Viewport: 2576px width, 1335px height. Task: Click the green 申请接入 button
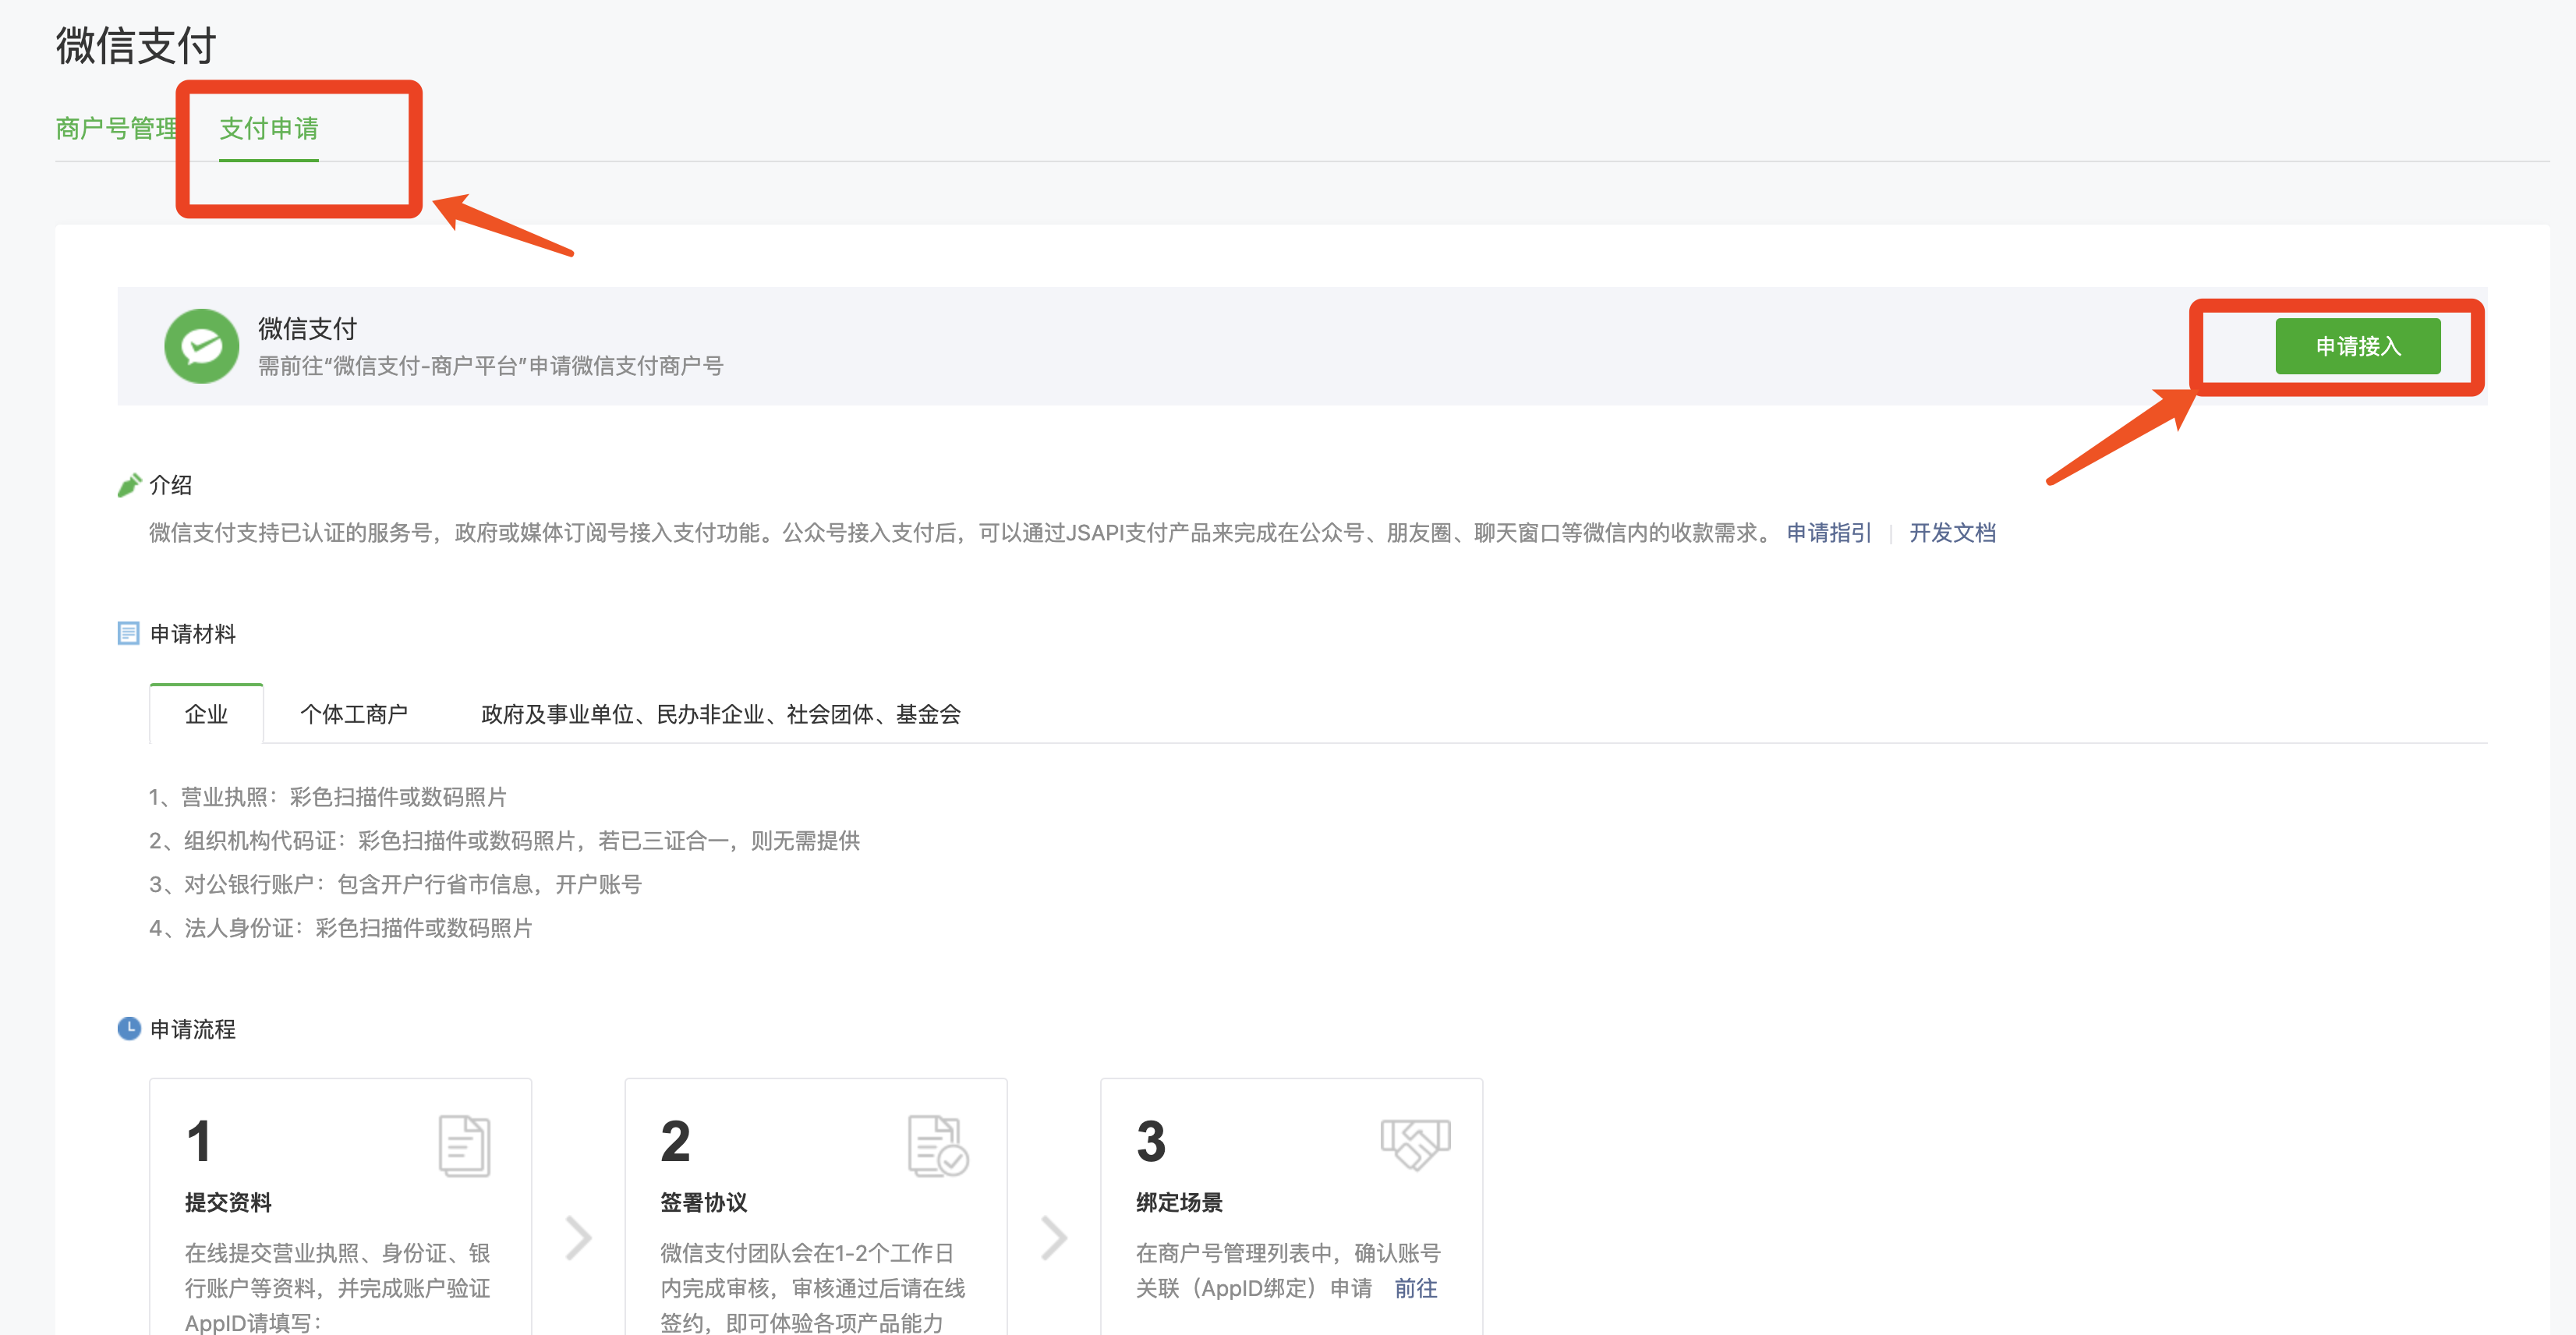pos(2357,346)
